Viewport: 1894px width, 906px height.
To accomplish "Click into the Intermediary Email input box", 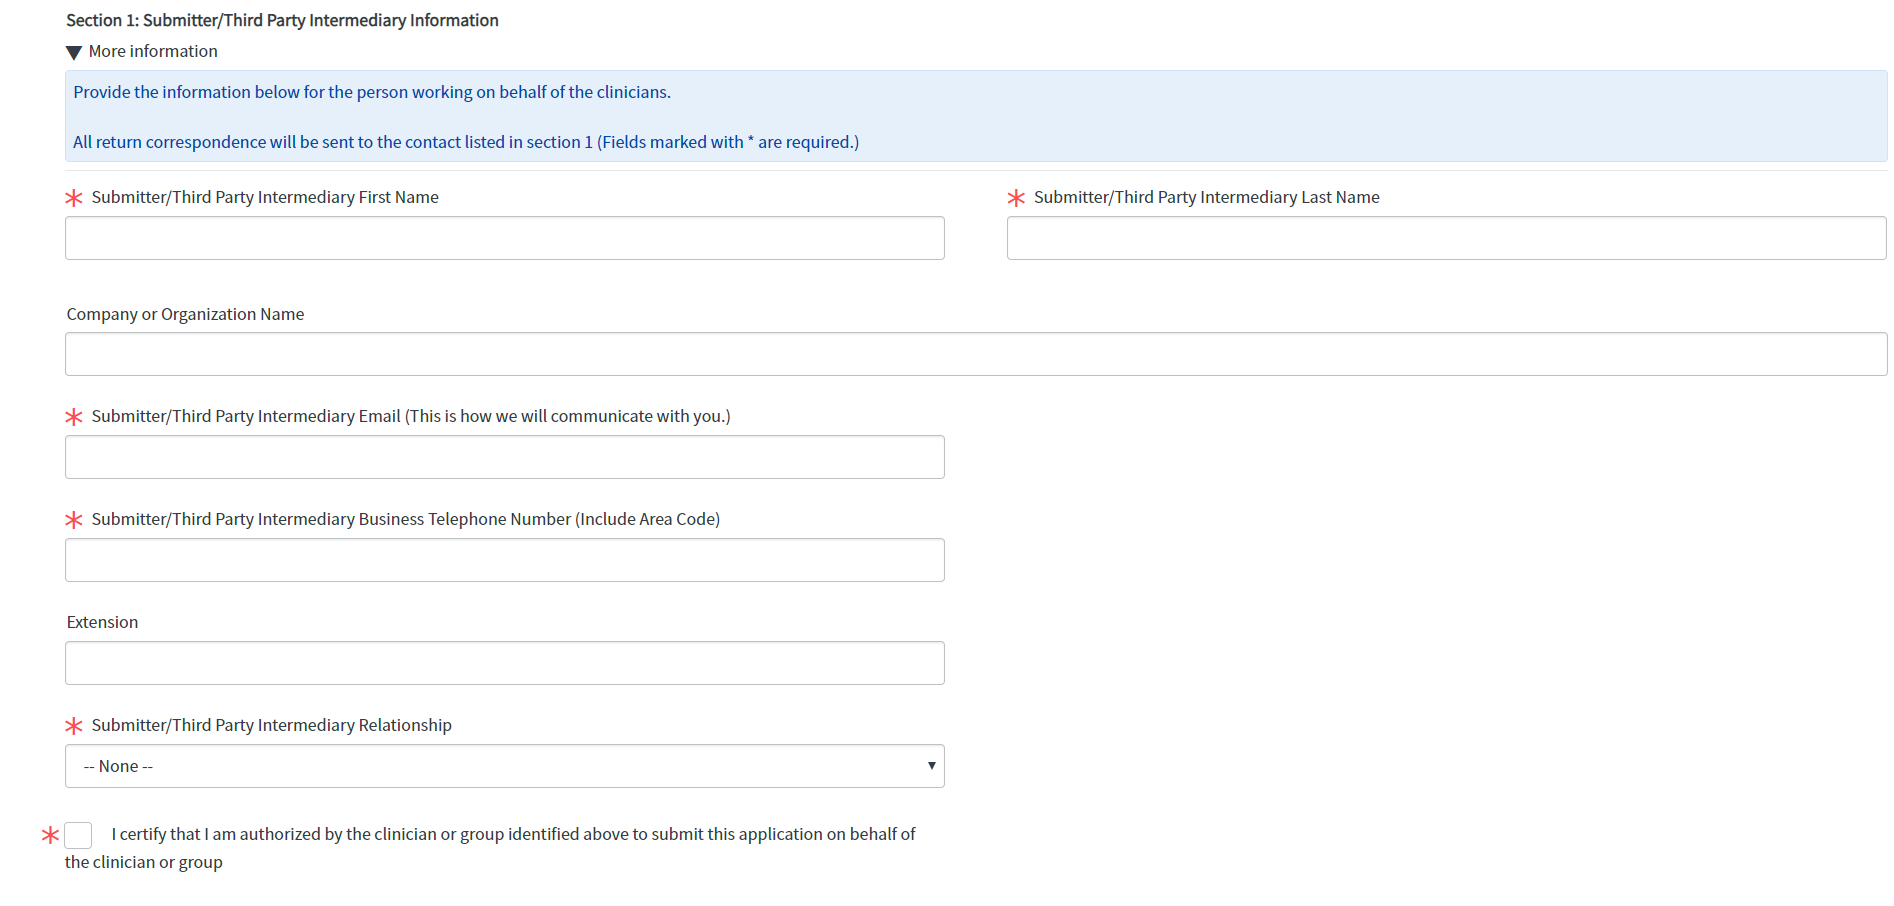I will 505,457.
